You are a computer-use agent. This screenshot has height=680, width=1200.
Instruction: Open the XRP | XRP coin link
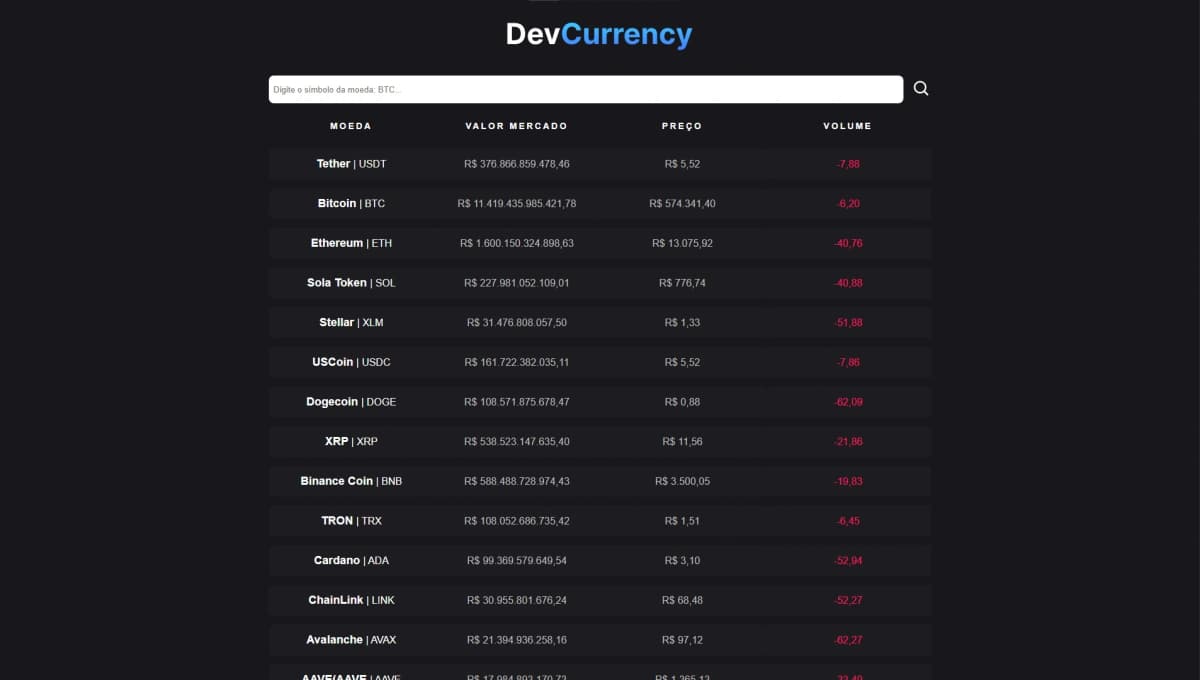(351, 441)
